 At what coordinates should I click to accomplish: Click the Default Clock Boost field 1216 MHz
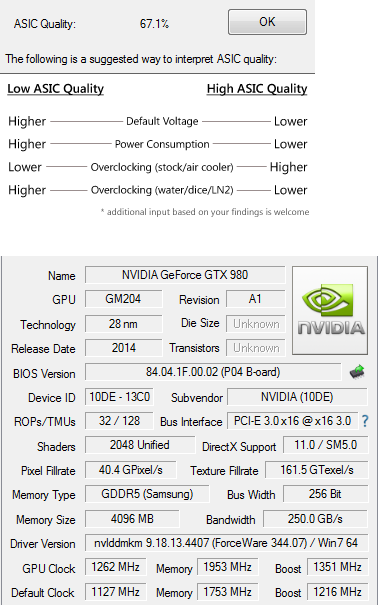coord(338,591)
